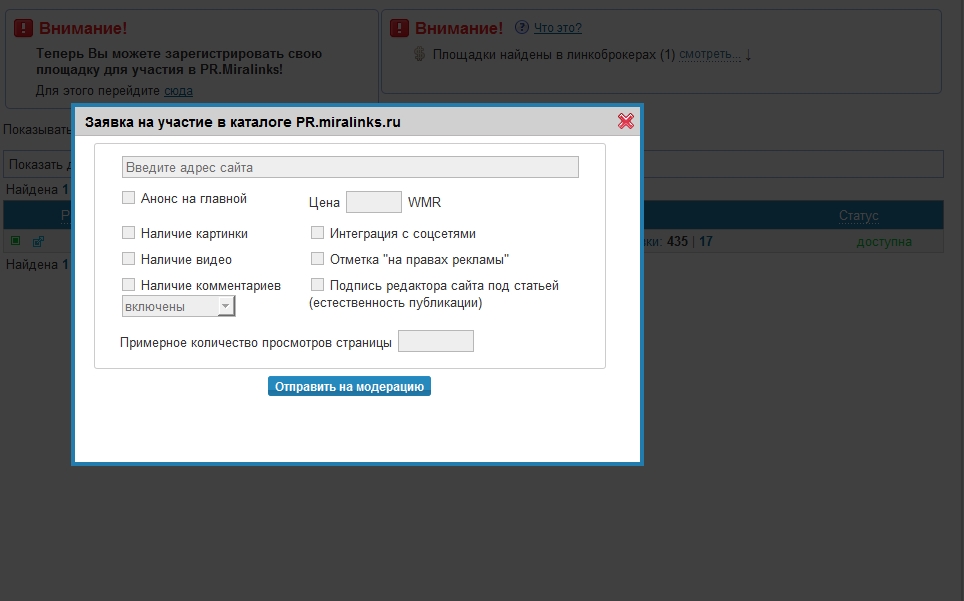Image resolution: width=964 pixels, height=601 pixels.
Task: Click the page views count field
Action: 436,341
